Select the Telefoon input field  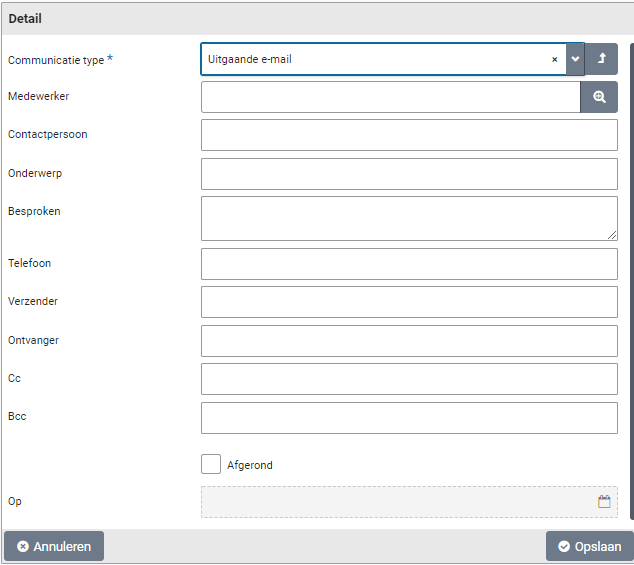pyautogui.click(x=409, y=264)
